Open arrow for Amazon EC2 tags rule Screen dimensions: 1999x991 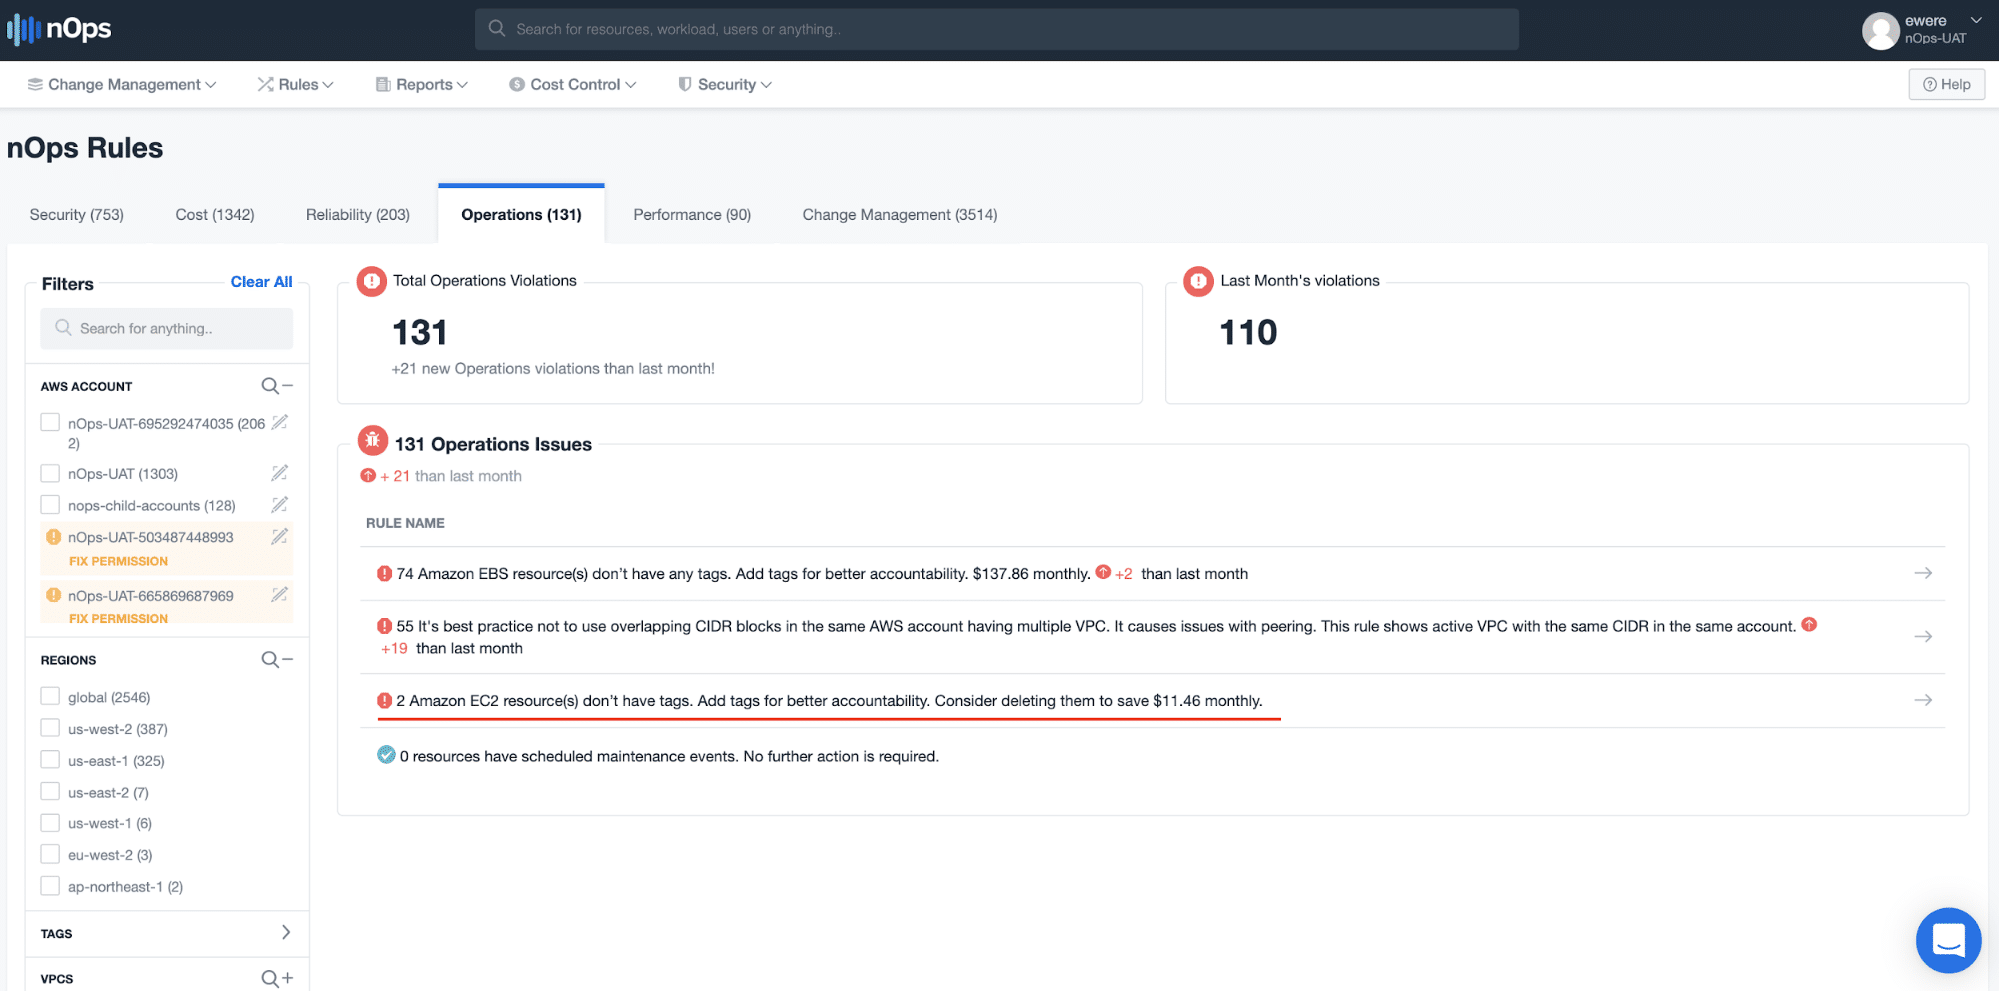click(x=1923, y=700)
